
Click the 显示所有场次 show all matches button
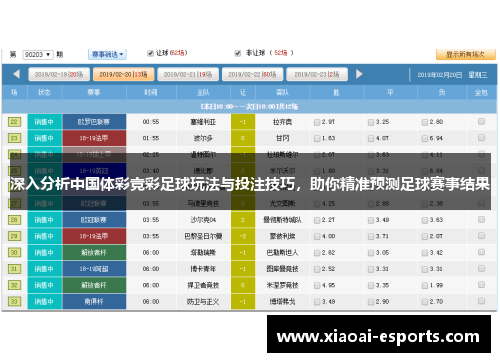[466, 54]
